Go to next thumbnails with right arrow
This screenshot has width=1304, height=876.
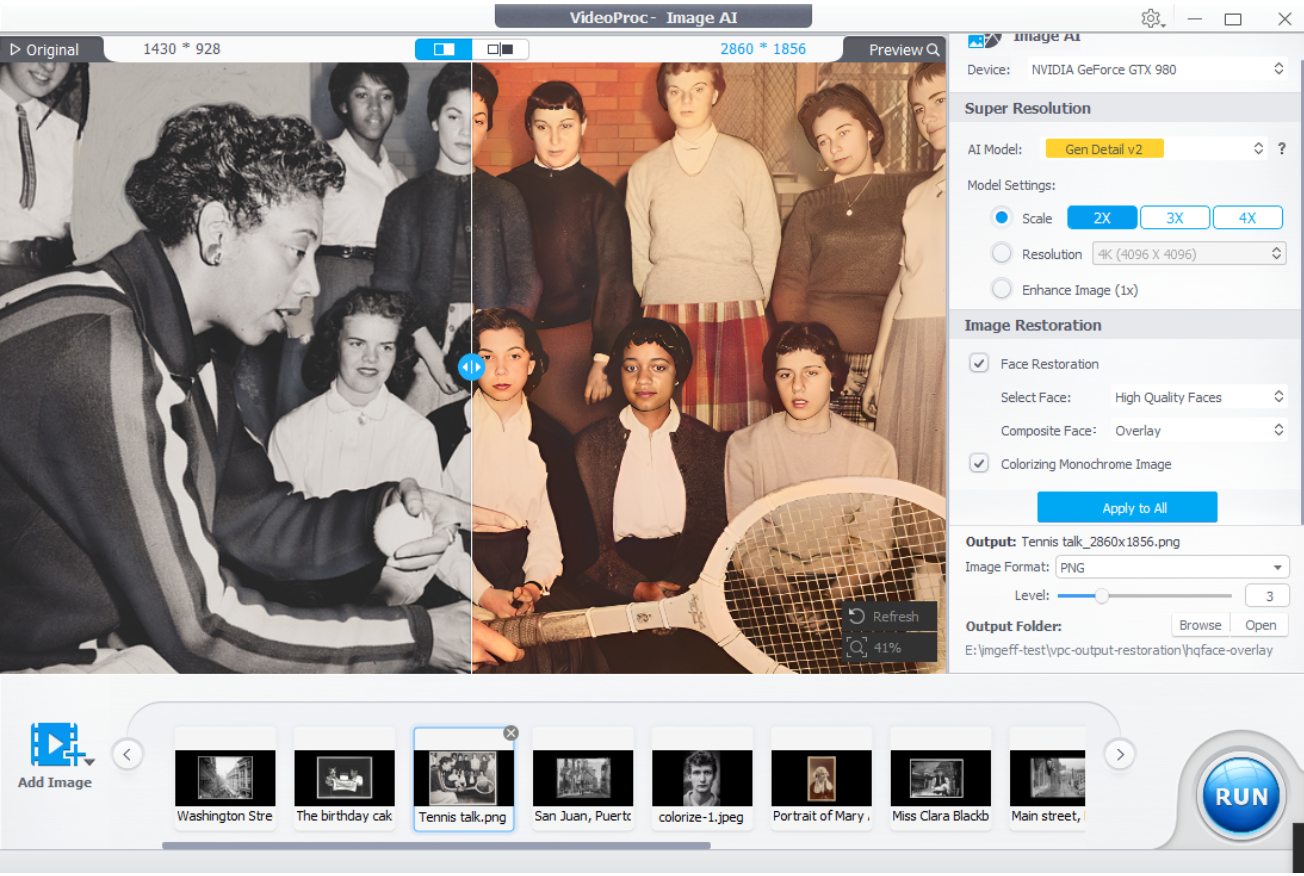[x=1120, y=754]
